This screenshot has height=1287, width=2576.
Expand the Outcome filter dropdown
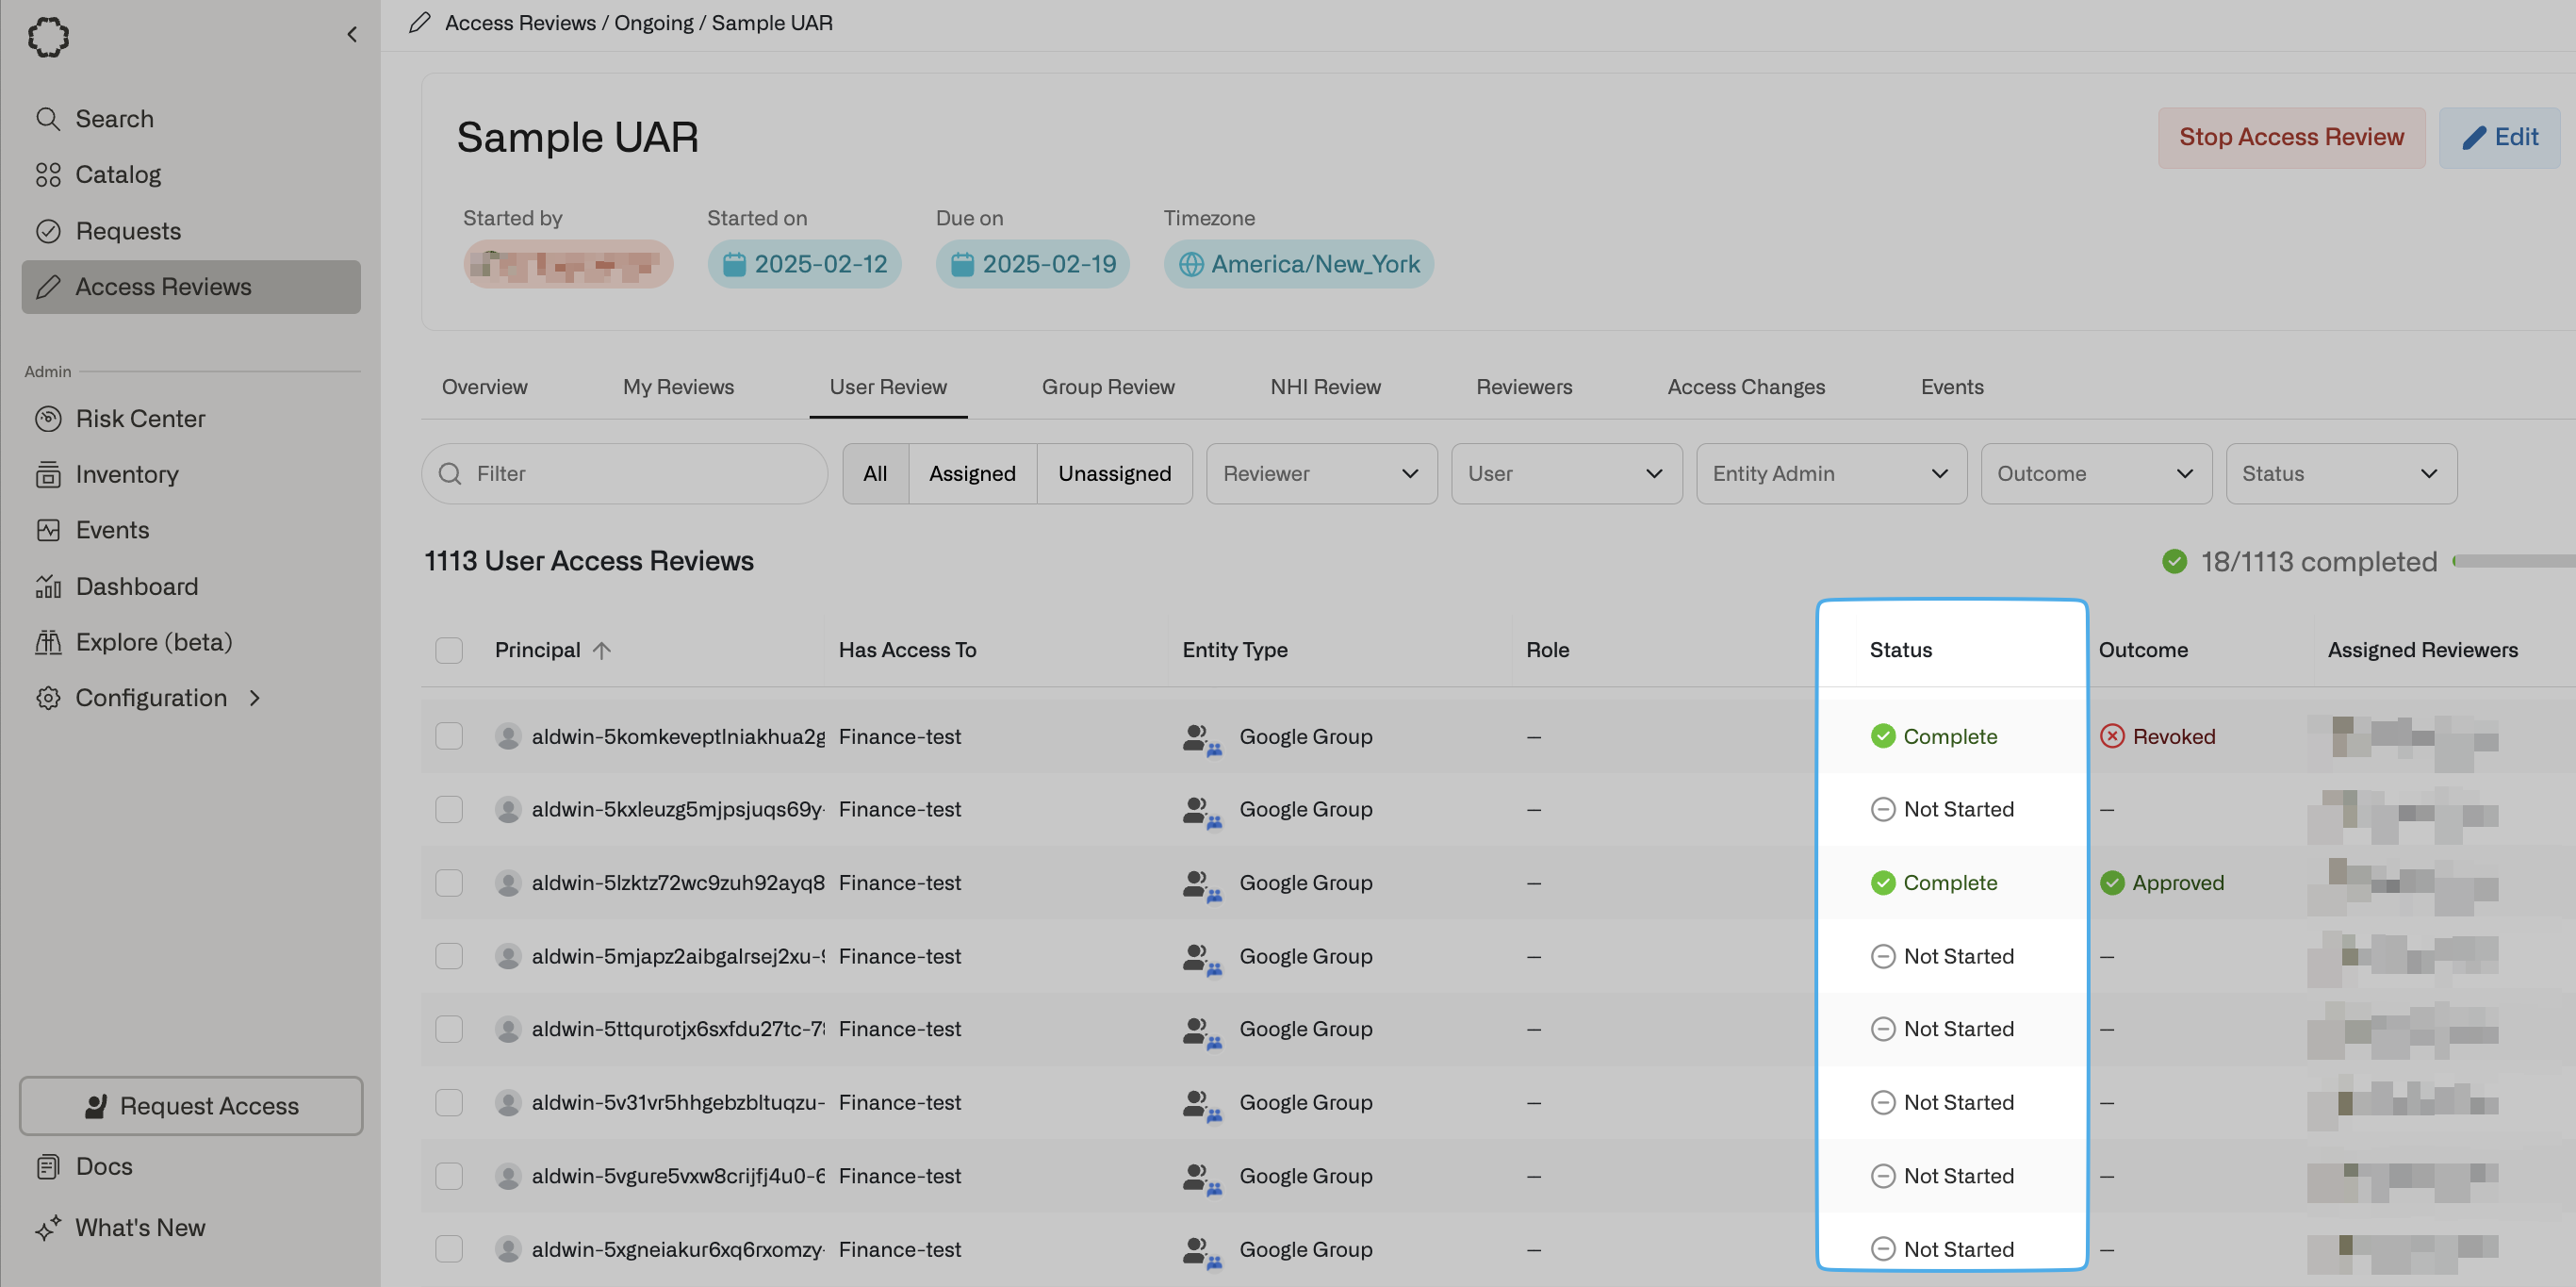point(2095,474)
